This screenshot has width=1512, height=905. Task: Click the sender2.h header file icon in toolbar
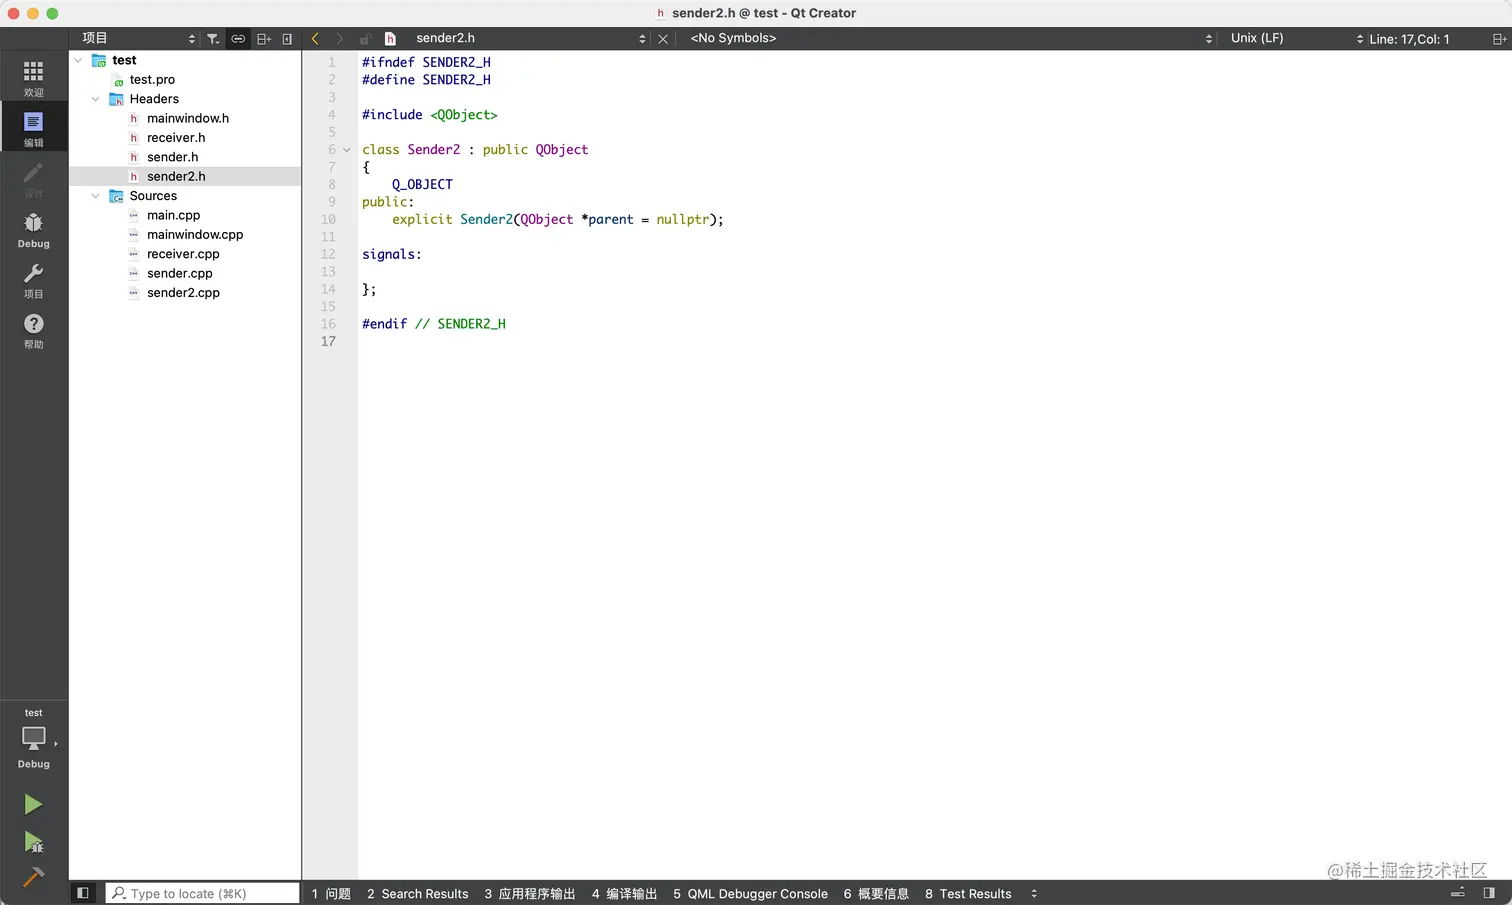click(x=391, y=39)
